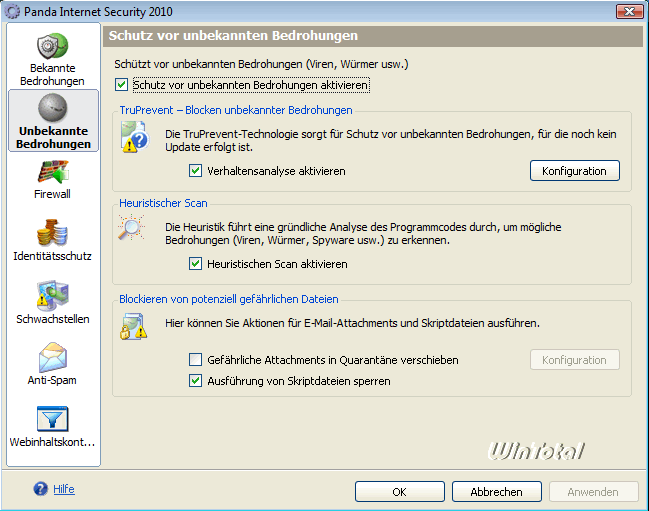Click the locked files warning icon

click(133, 327)
